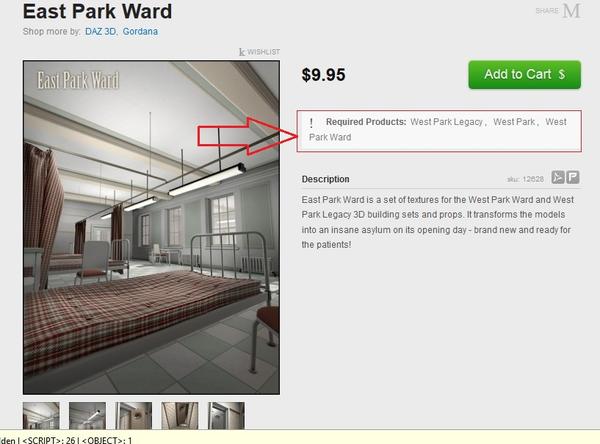Click the dollar icon on Add to Cart
Screen dimensions: 600x444
(x=561, y=74)
